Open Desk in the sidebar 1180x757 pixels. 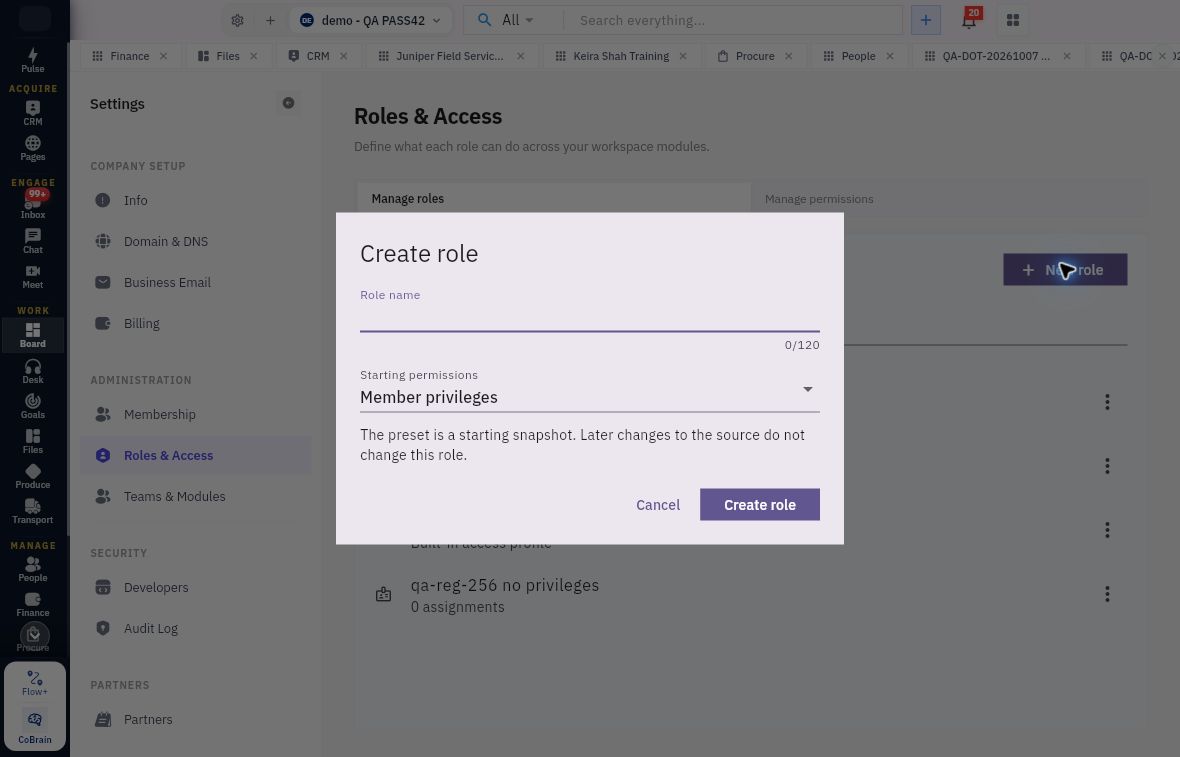point(32,371)
